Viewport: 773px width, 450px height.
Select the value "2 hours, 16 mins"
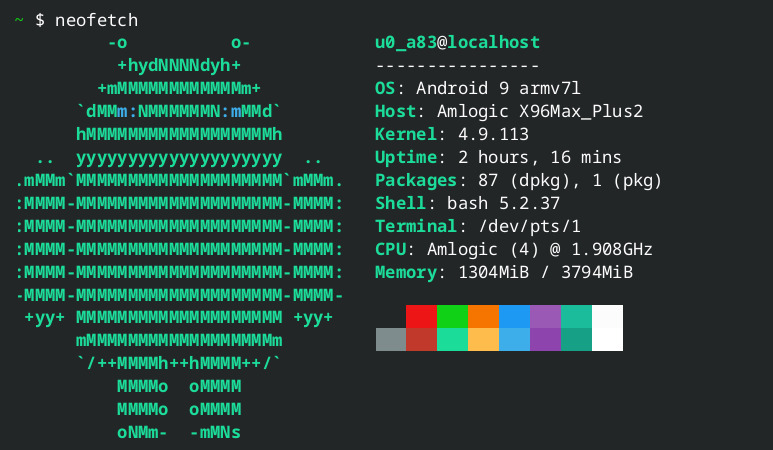tap(540, 158)
